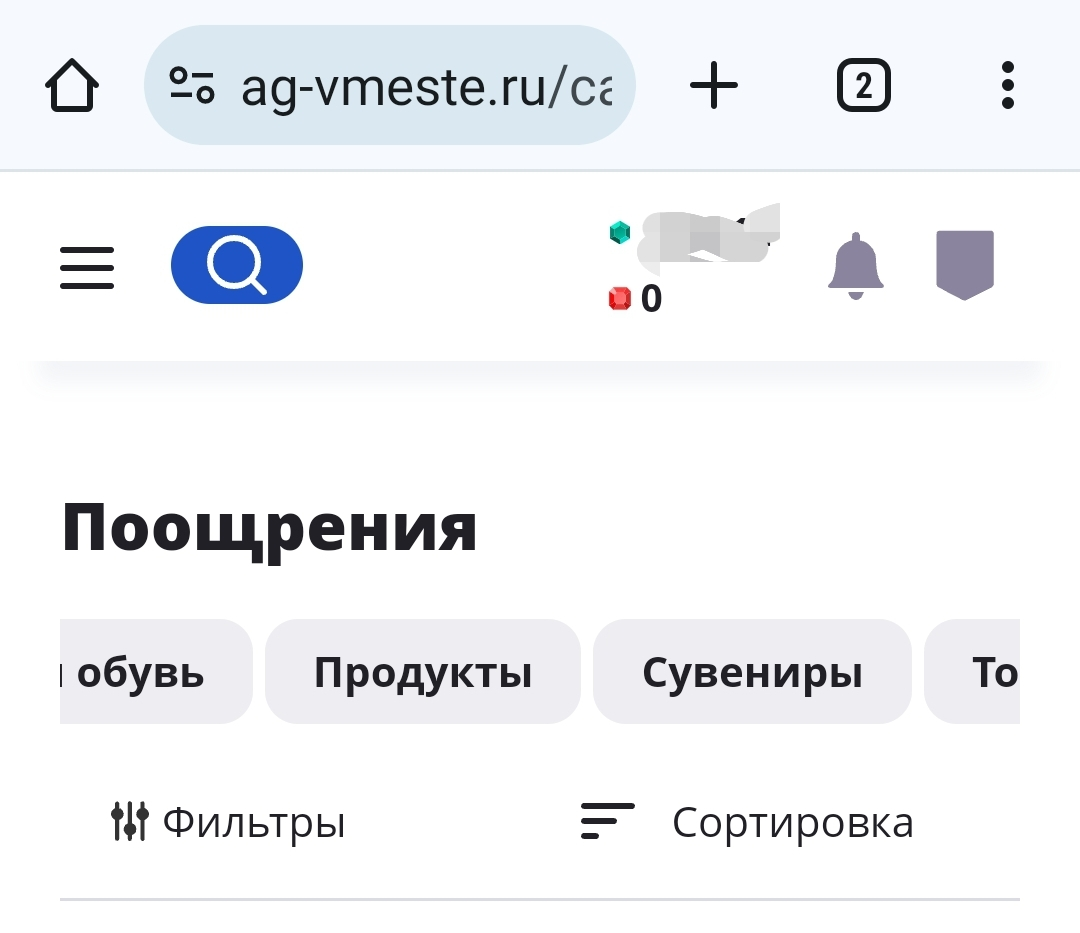Open browser three-dot overflow menu
This screenshot has width=1080, height=933.
1008,85
